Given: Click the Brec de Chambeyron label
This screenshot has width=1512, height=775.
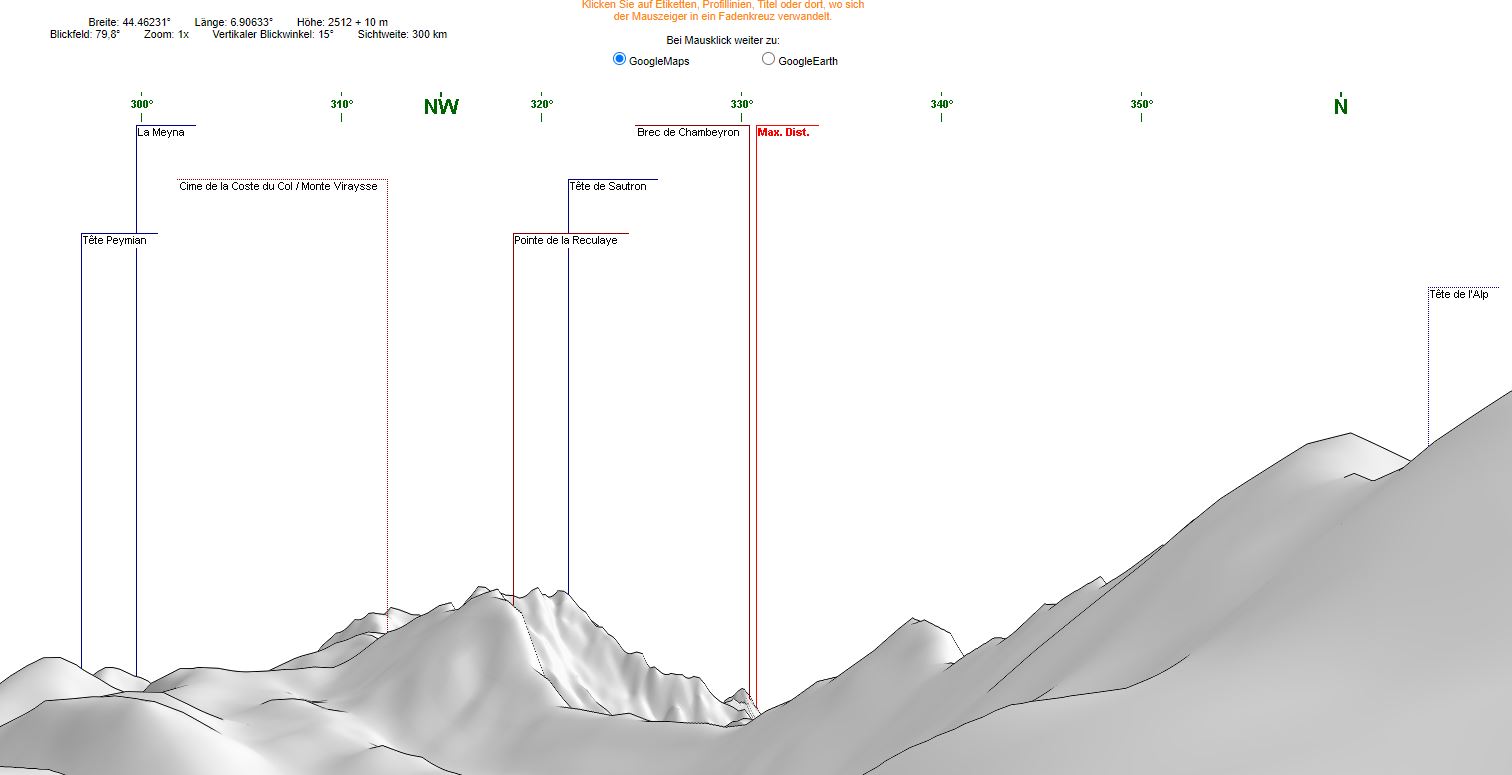Looking at the screenshot, I should [688, 132].
